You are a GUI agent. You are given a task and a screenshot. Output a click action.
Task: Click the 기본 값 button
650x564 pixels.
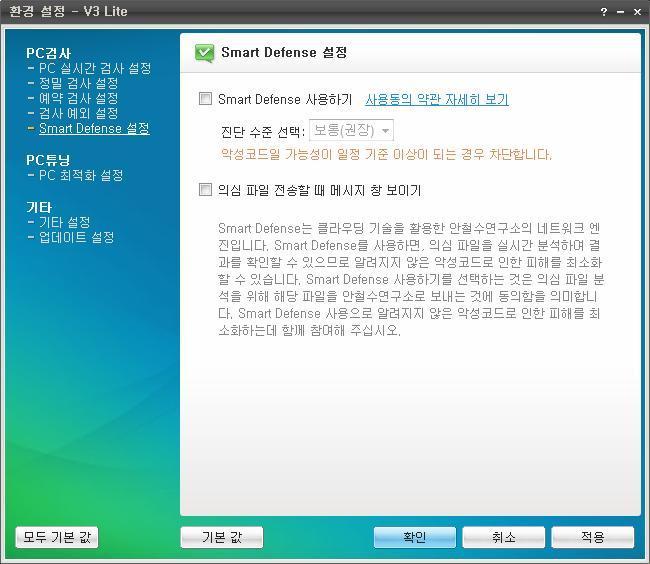point(222,537)
